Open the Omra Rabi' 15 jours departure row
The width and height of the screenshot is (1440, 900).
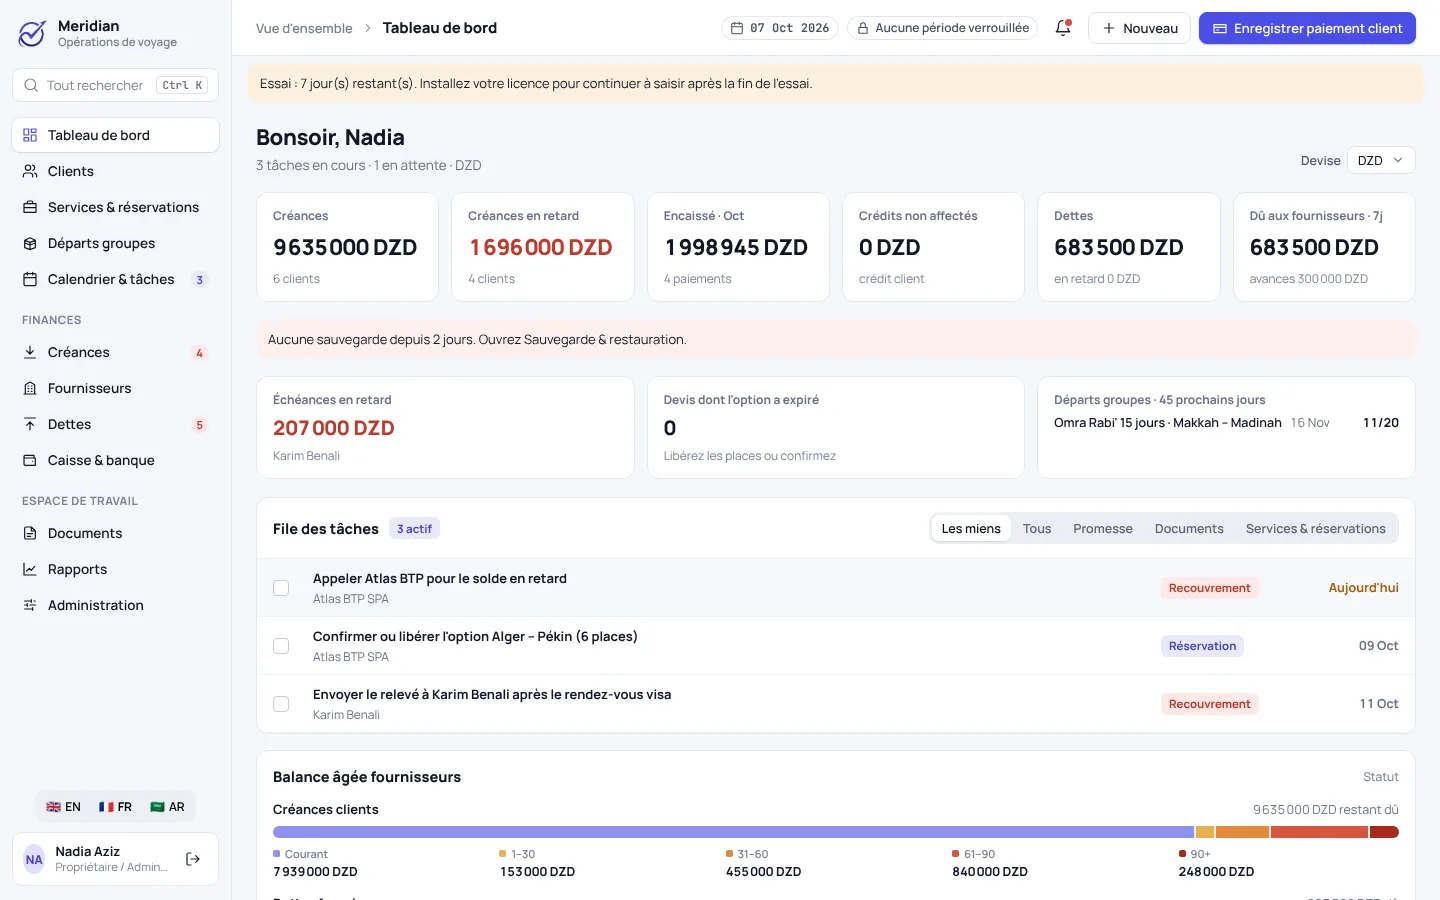click(x=1226, y=423)
